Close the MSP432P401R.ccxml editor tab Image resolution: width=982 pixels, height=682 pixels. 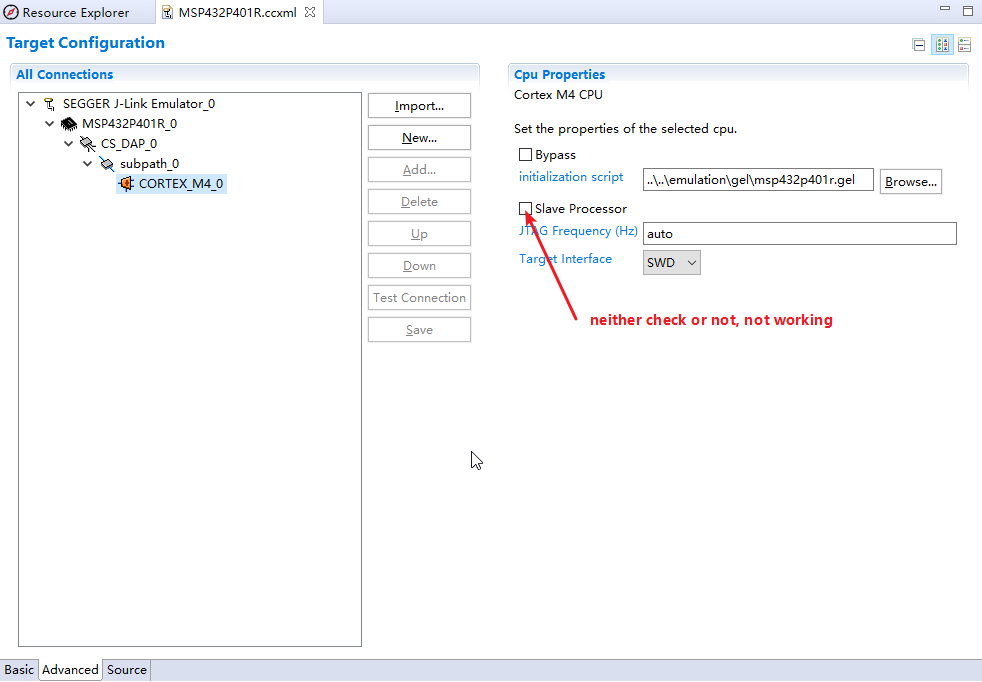point(310,12)
